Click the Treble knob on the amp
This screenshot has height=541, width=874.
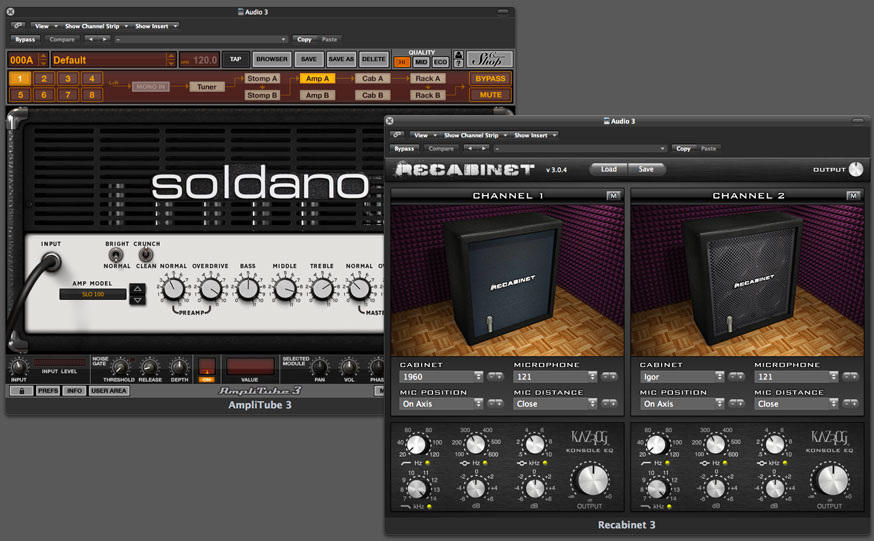pyautogui.click(x=322, y=289)
